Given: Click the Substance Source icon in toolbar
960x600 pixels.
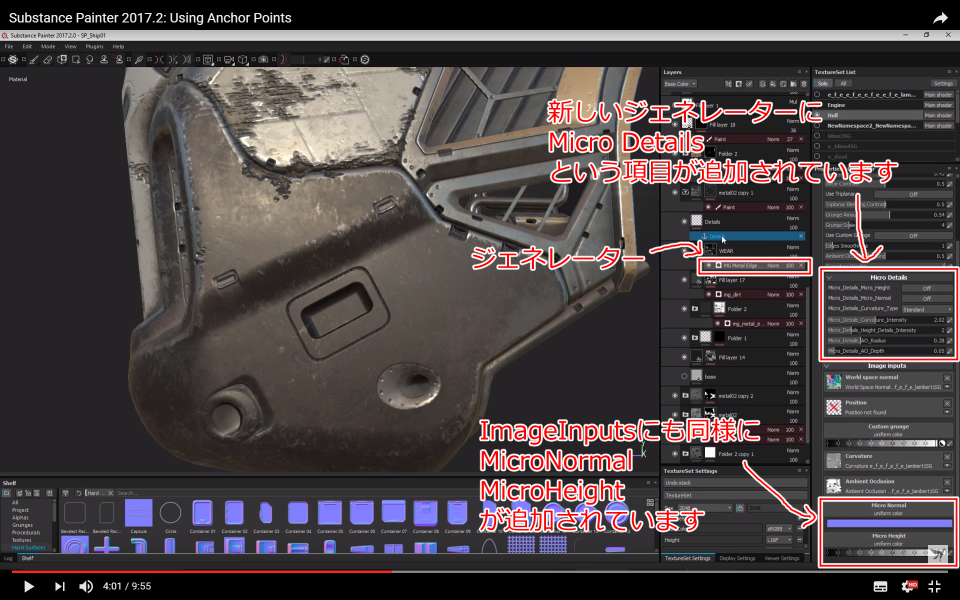Looking at the screenshot, I should point(364,59).
